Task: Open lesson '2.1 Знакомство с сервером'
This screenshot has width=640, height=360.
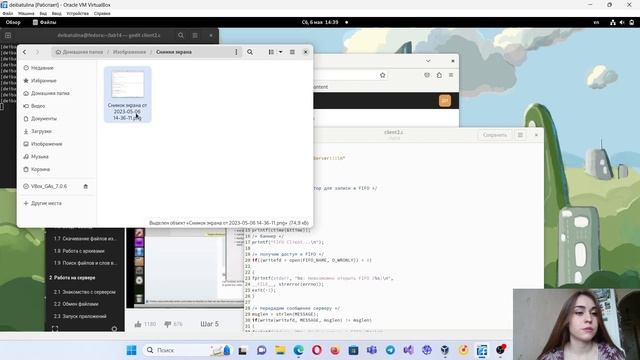Action: 84,292
